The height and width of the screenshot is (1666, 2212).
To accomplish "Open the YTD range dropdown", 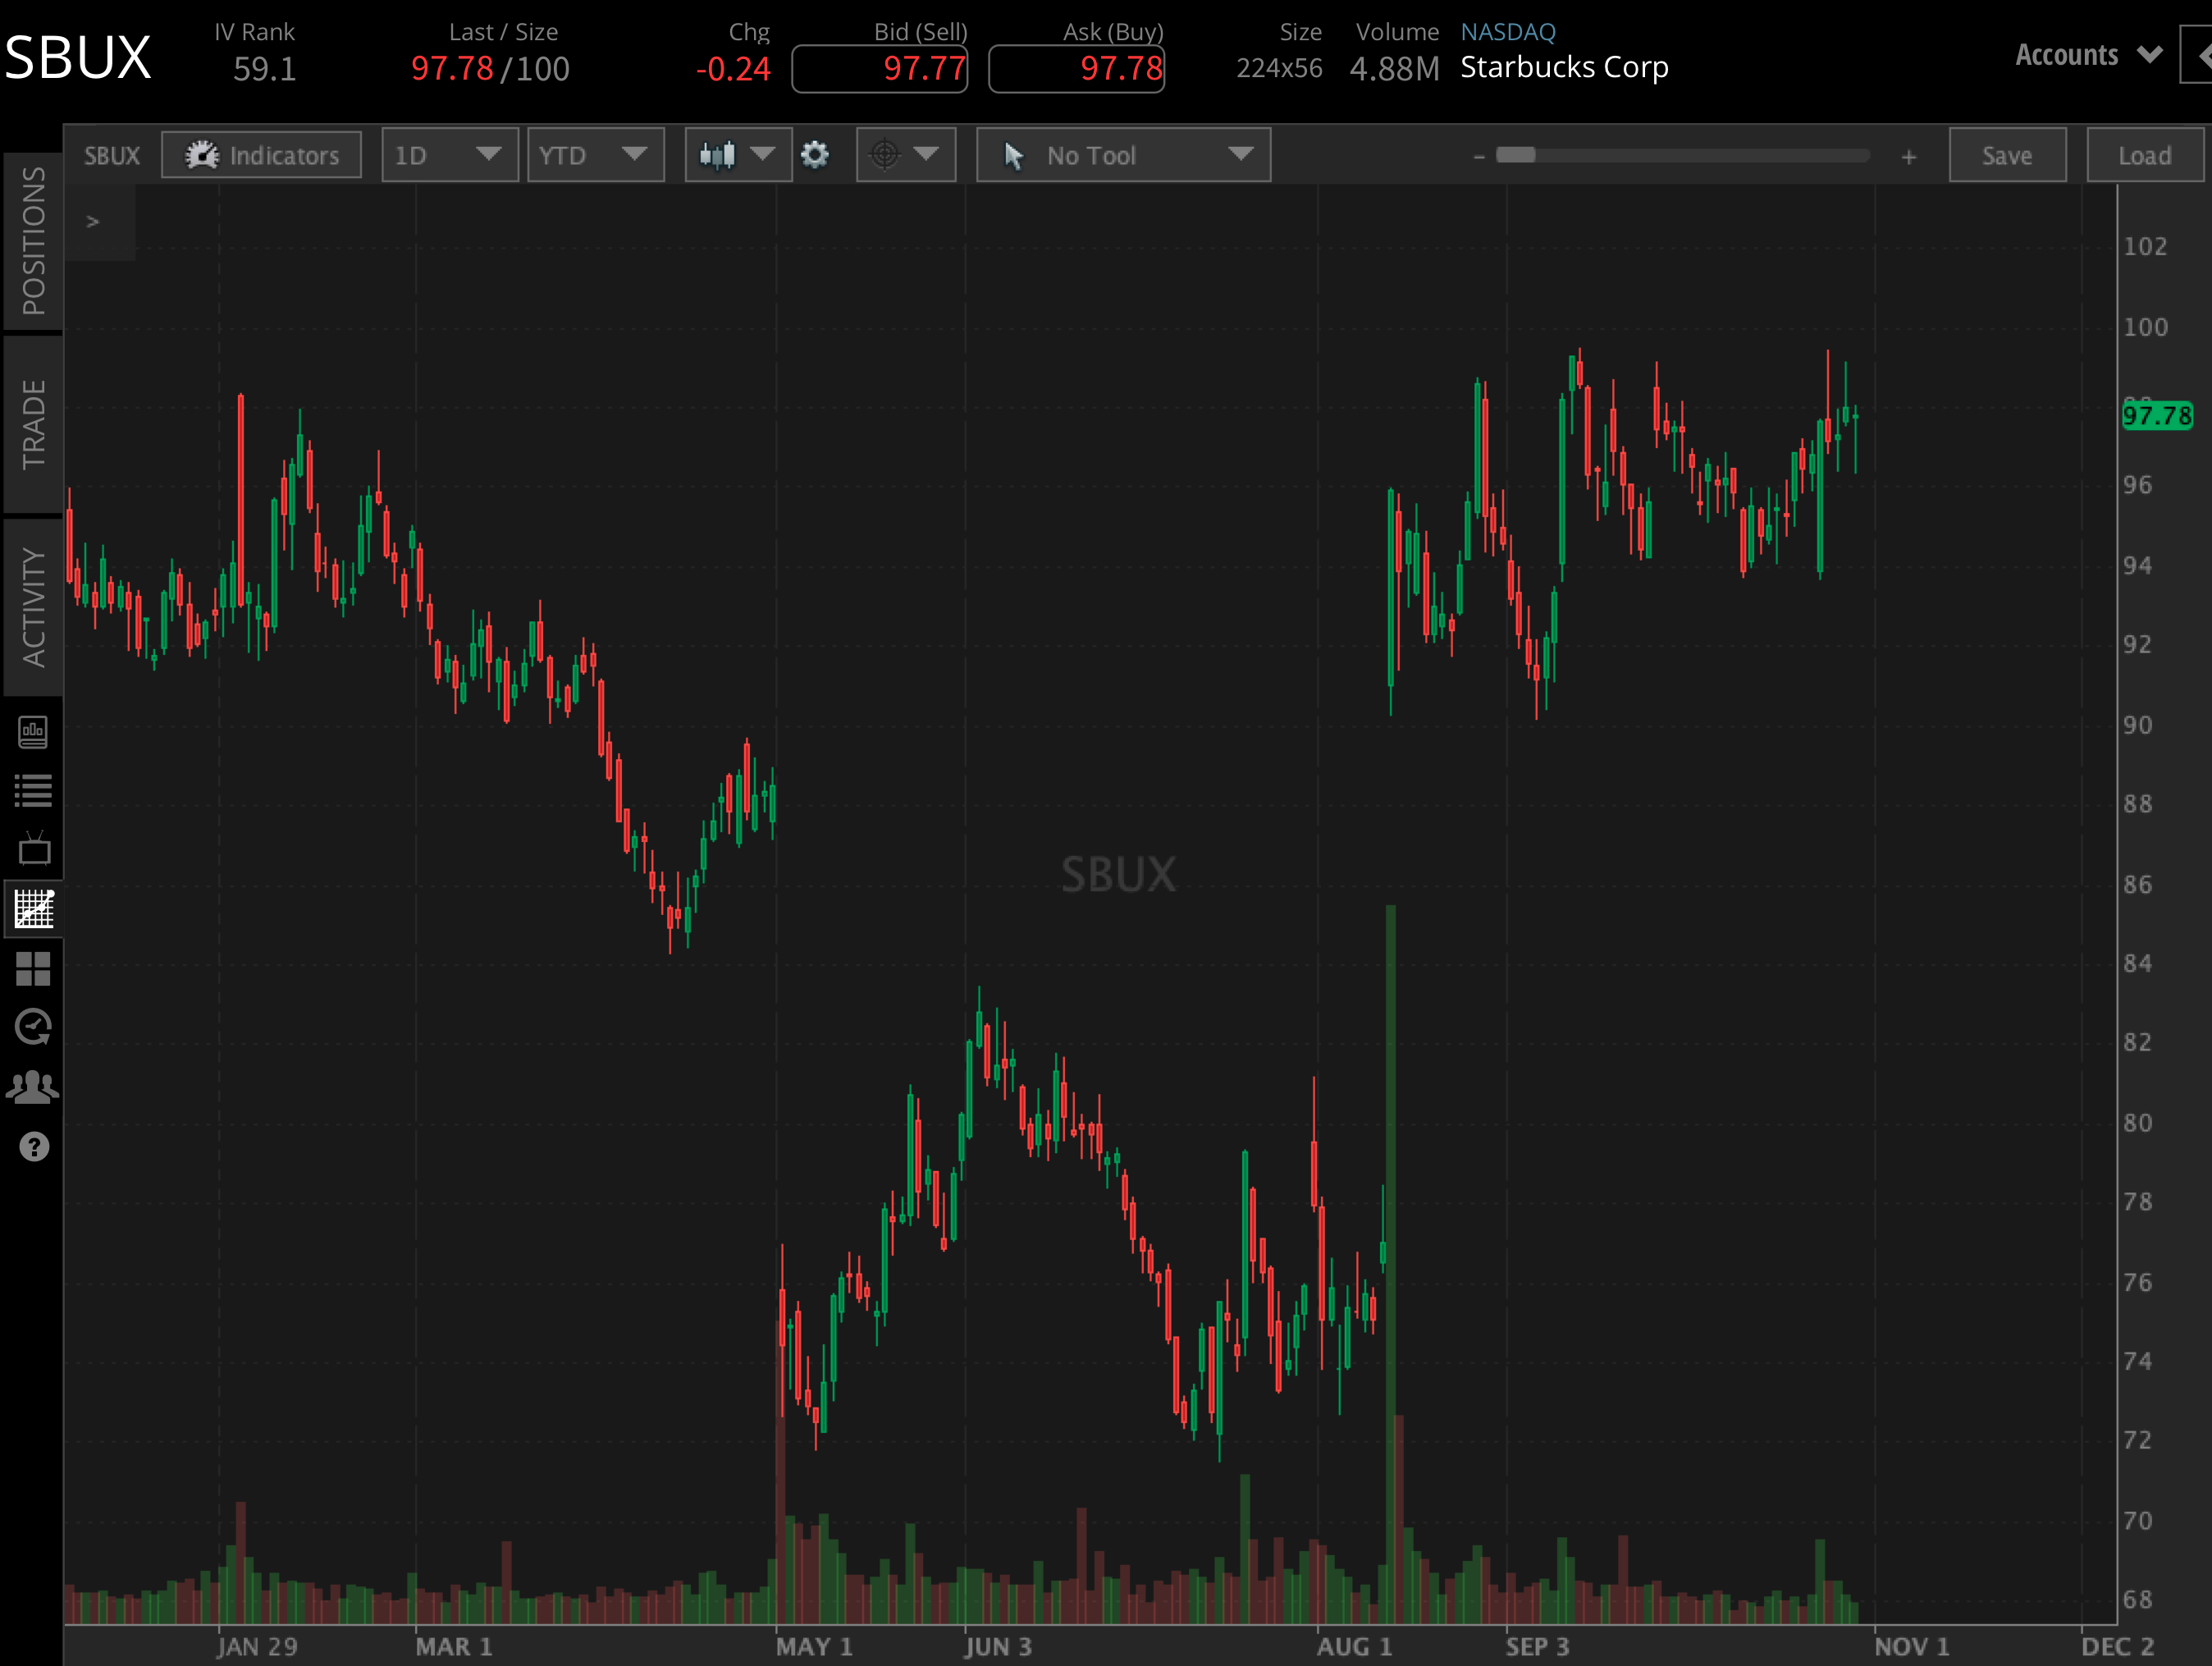I will click(596, 155).
